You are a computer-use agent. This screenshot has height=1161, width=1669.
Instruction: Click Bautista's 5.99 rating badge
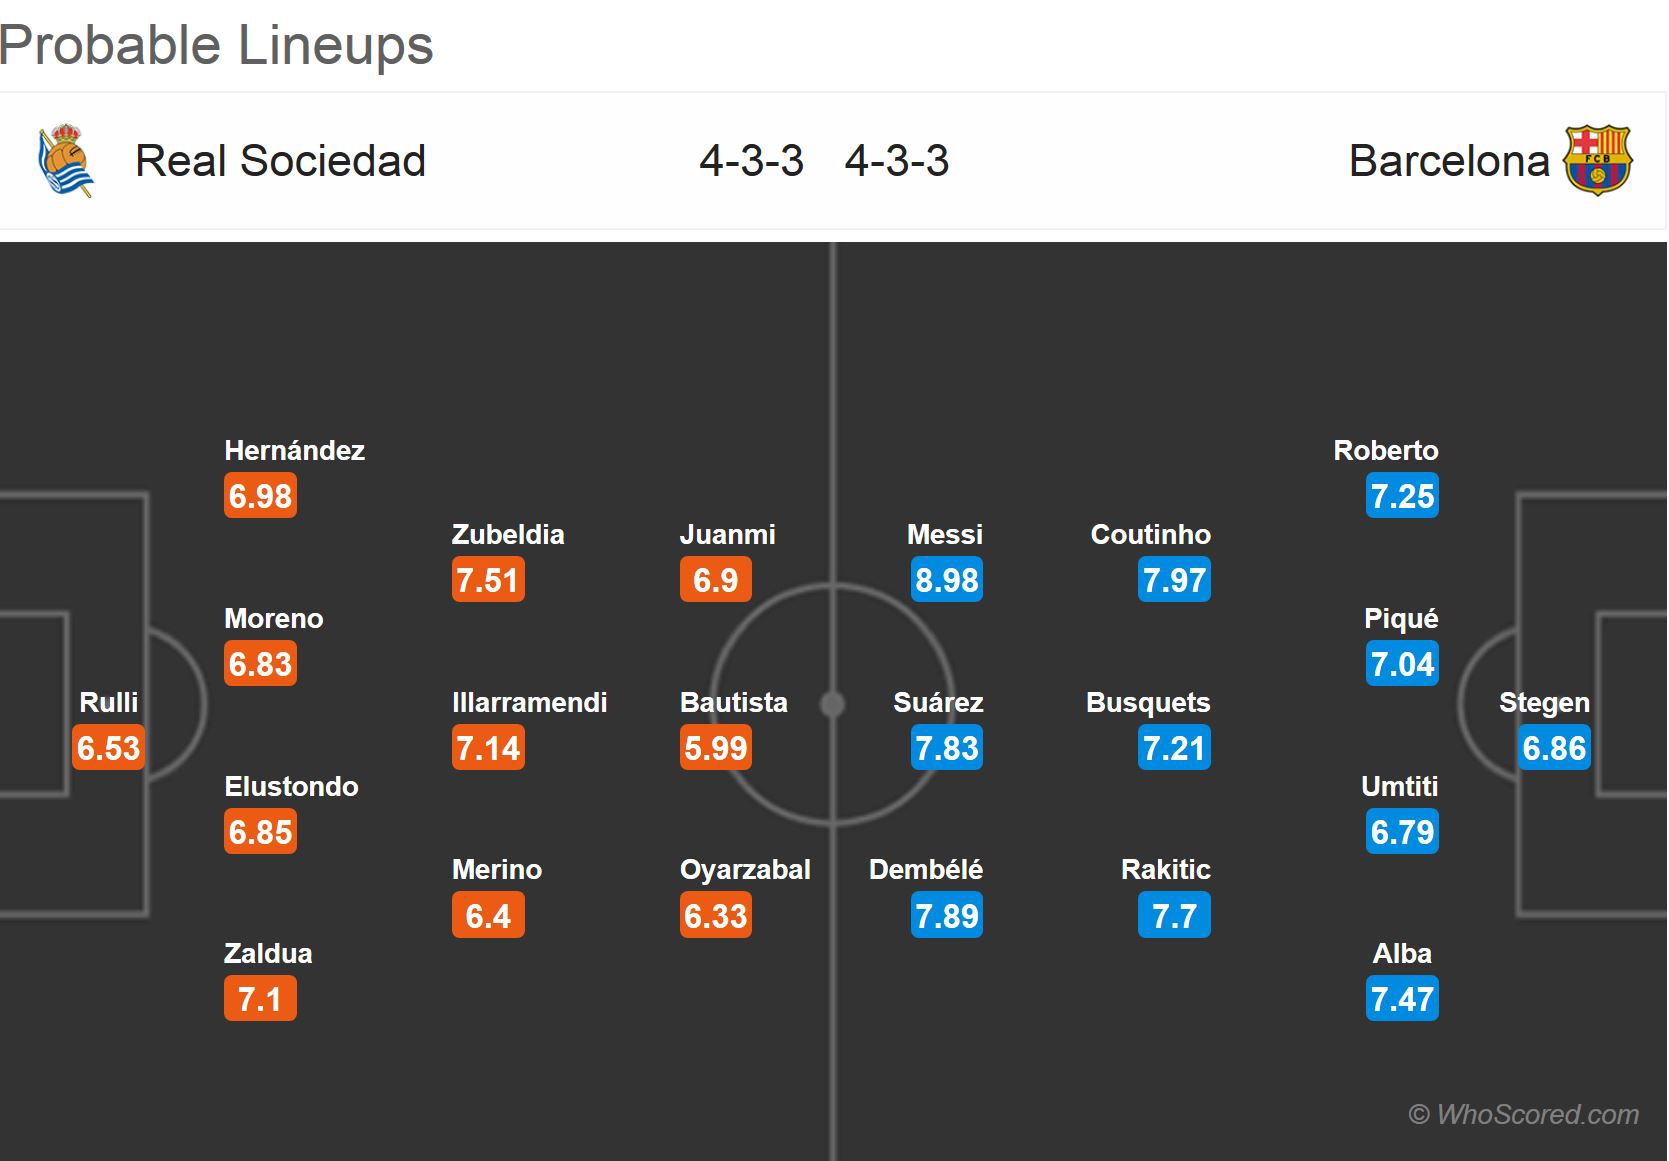click(716, 748)
